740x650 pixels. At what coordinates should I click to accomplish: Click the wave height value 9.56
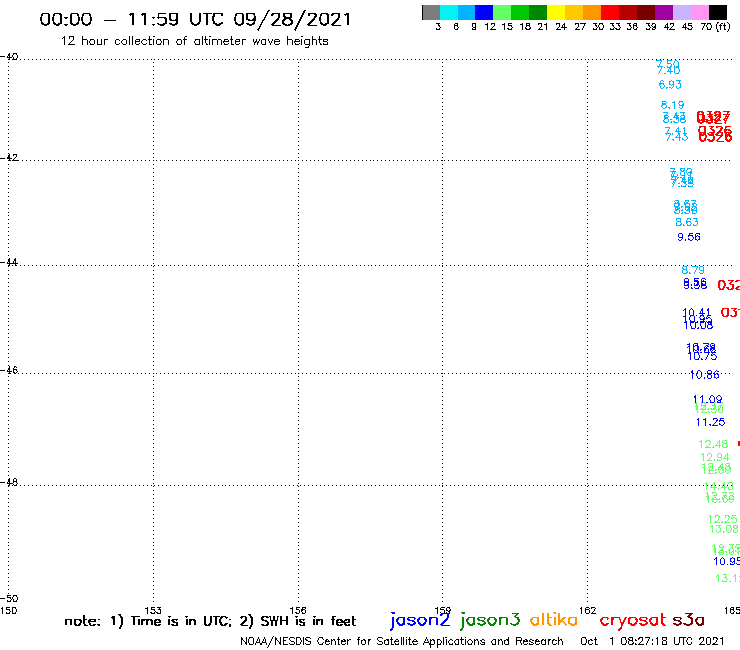(689, 237)
